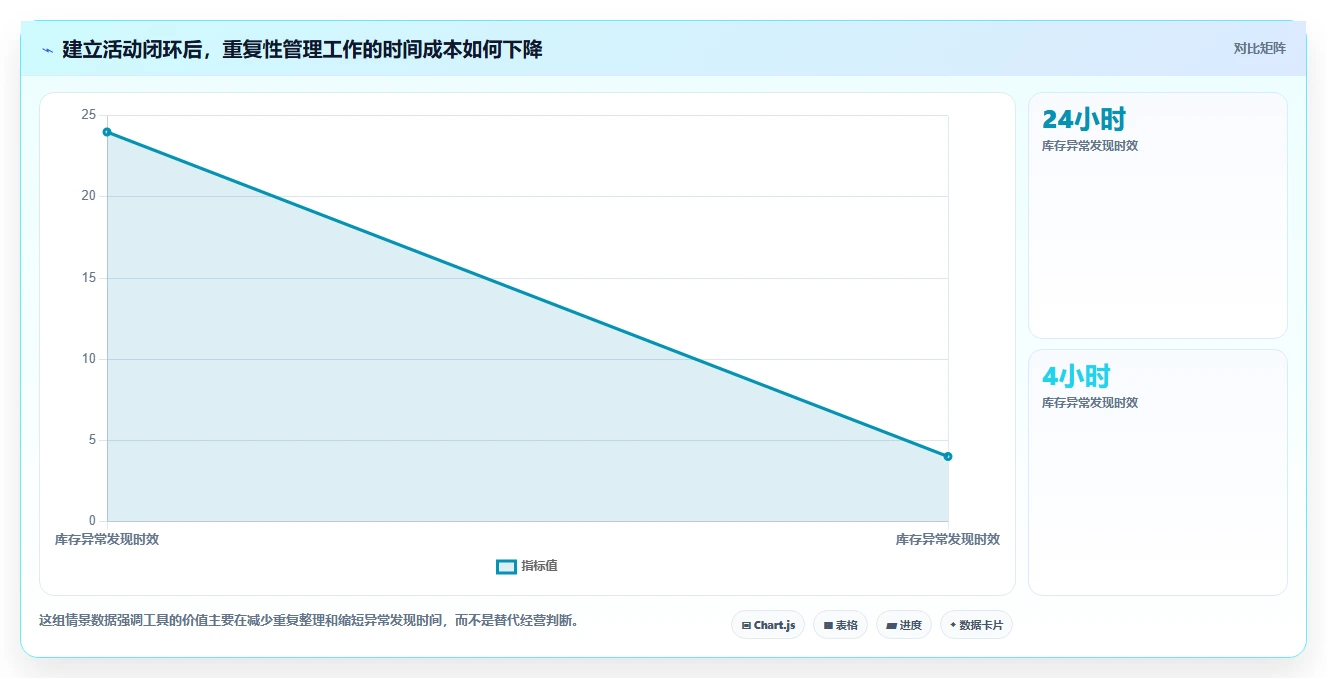Viewport: 1327px width, 678px height.
Task: Click the page title about 活动闭环
Action: click(302, 49)
